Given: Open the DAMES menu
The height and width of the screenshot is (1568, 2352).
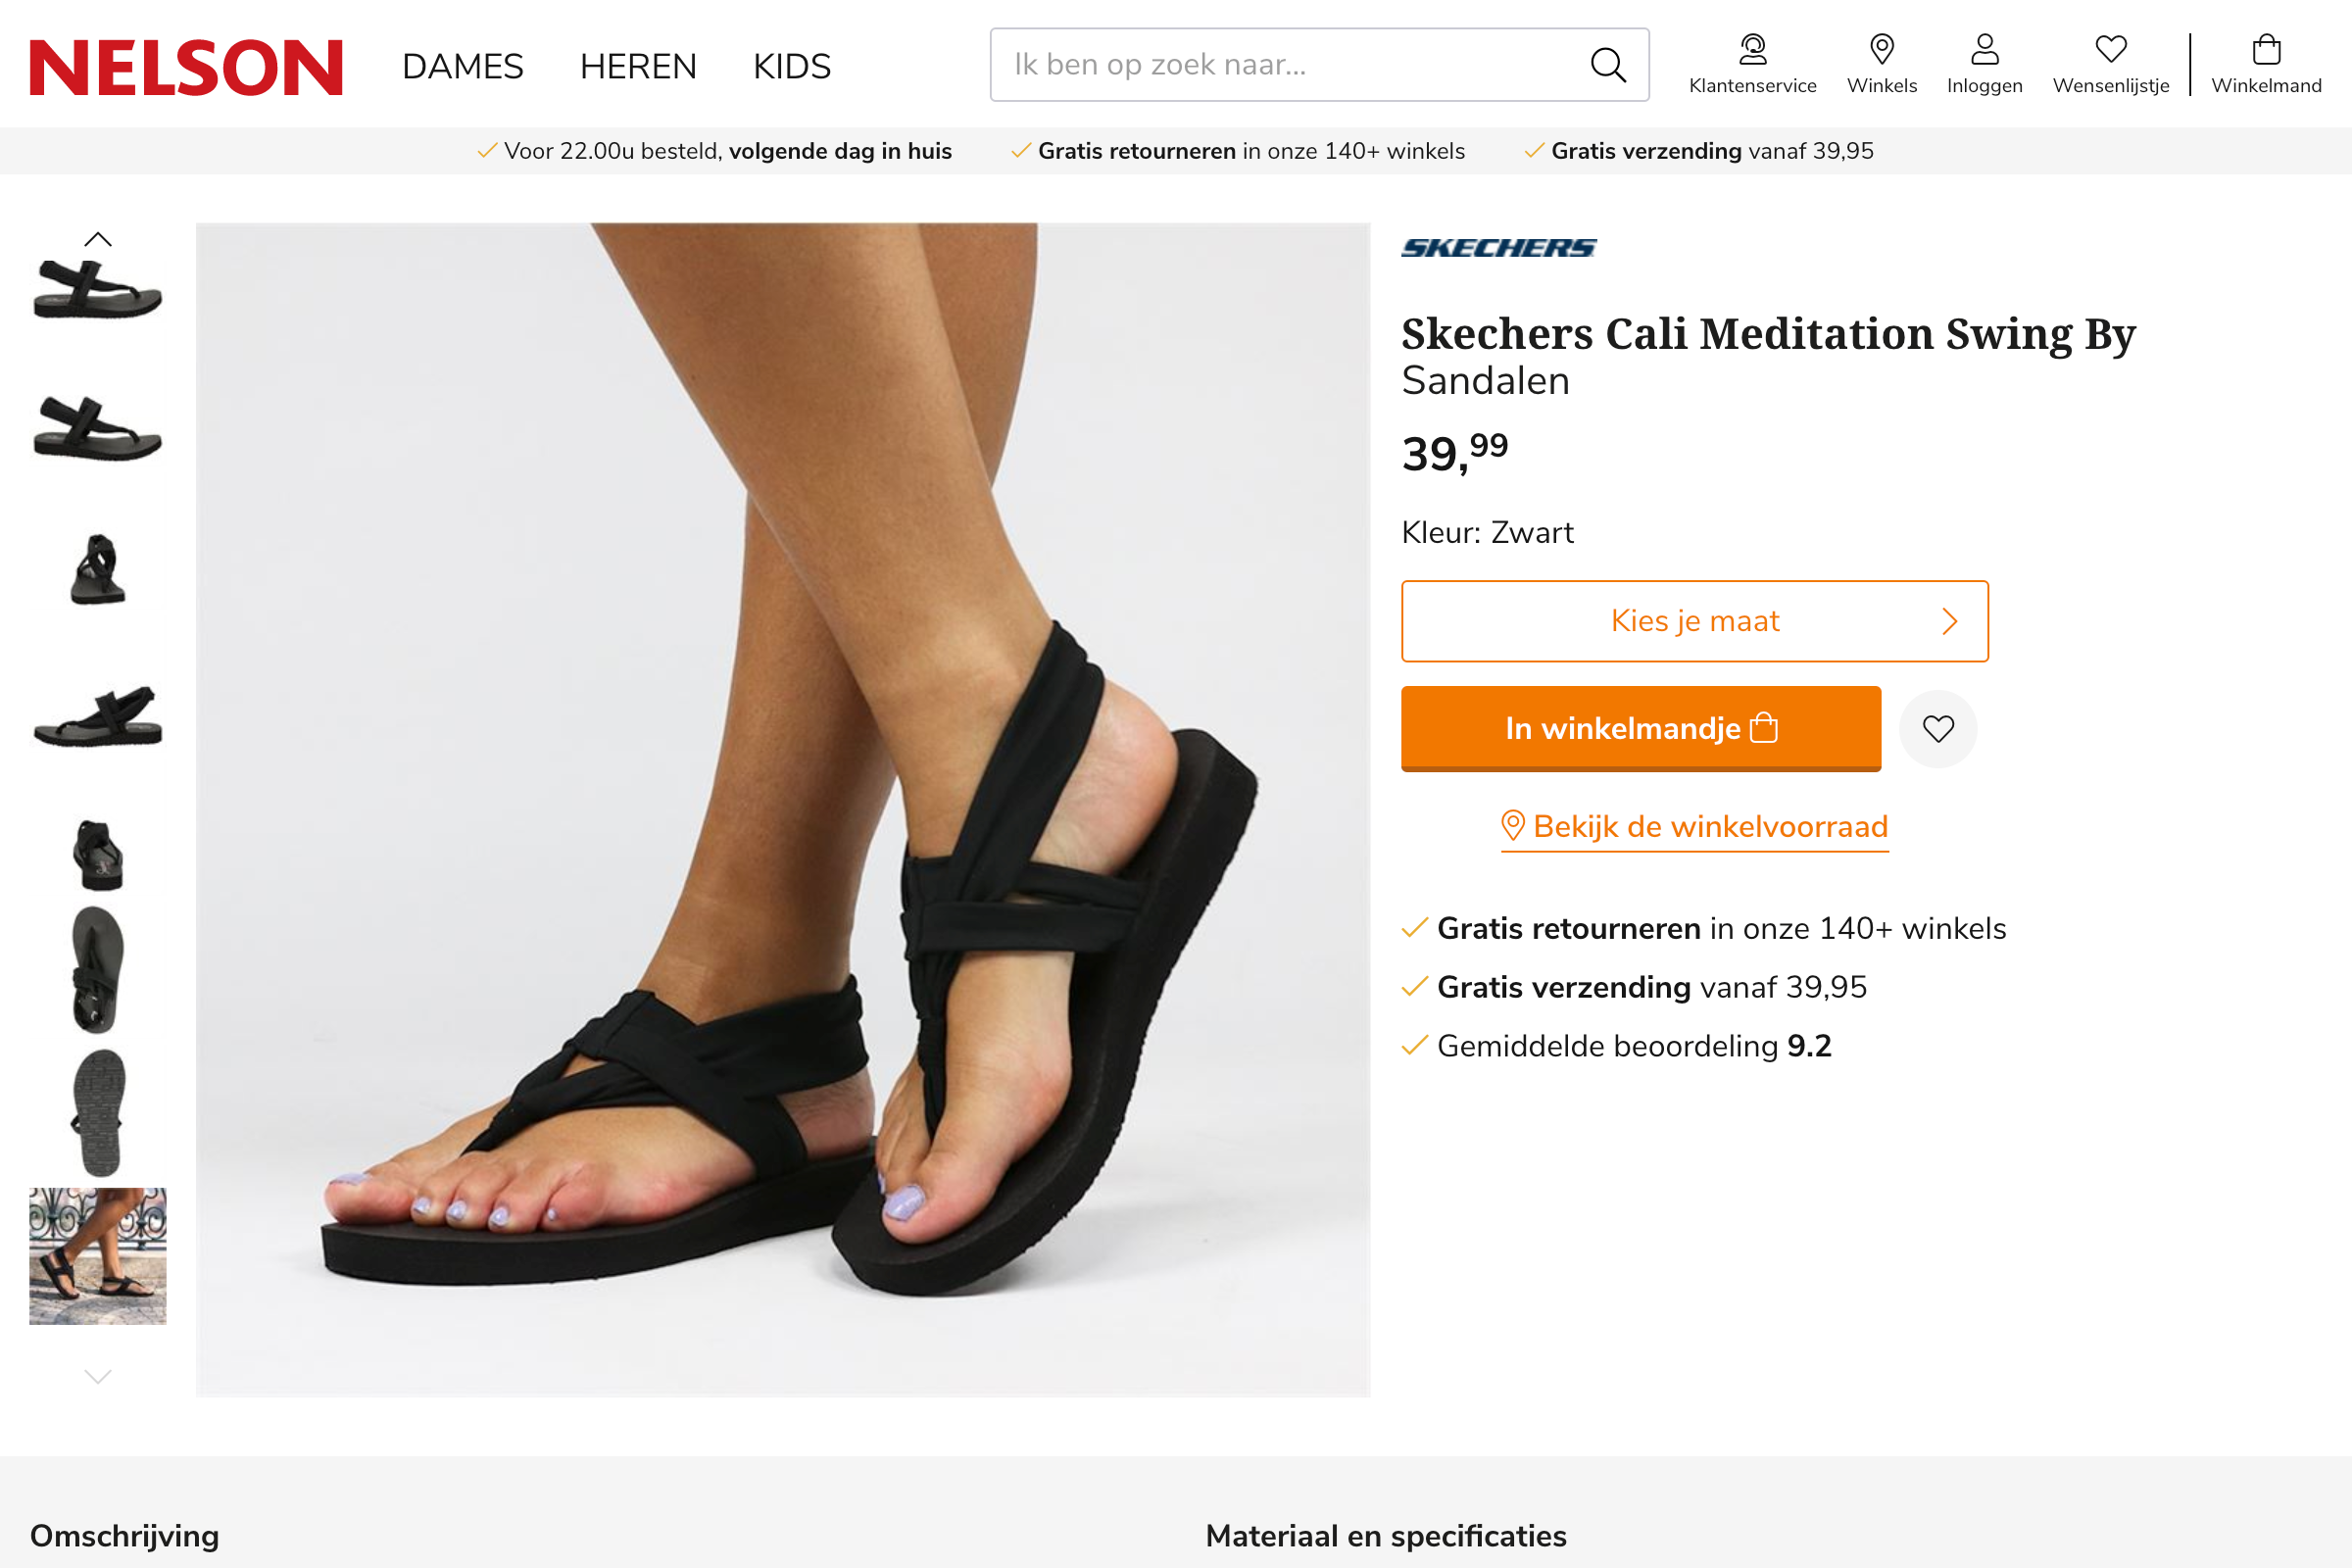Looking at the screenshot, I should pos(462,67).
